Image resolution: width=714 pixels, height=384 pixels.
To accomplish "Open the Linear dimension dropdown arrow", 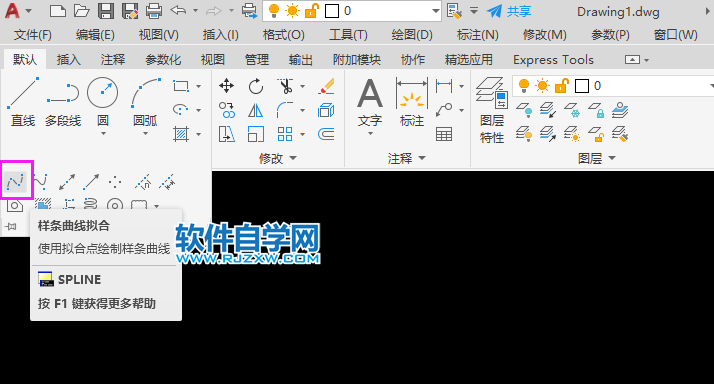I will 461,86.
